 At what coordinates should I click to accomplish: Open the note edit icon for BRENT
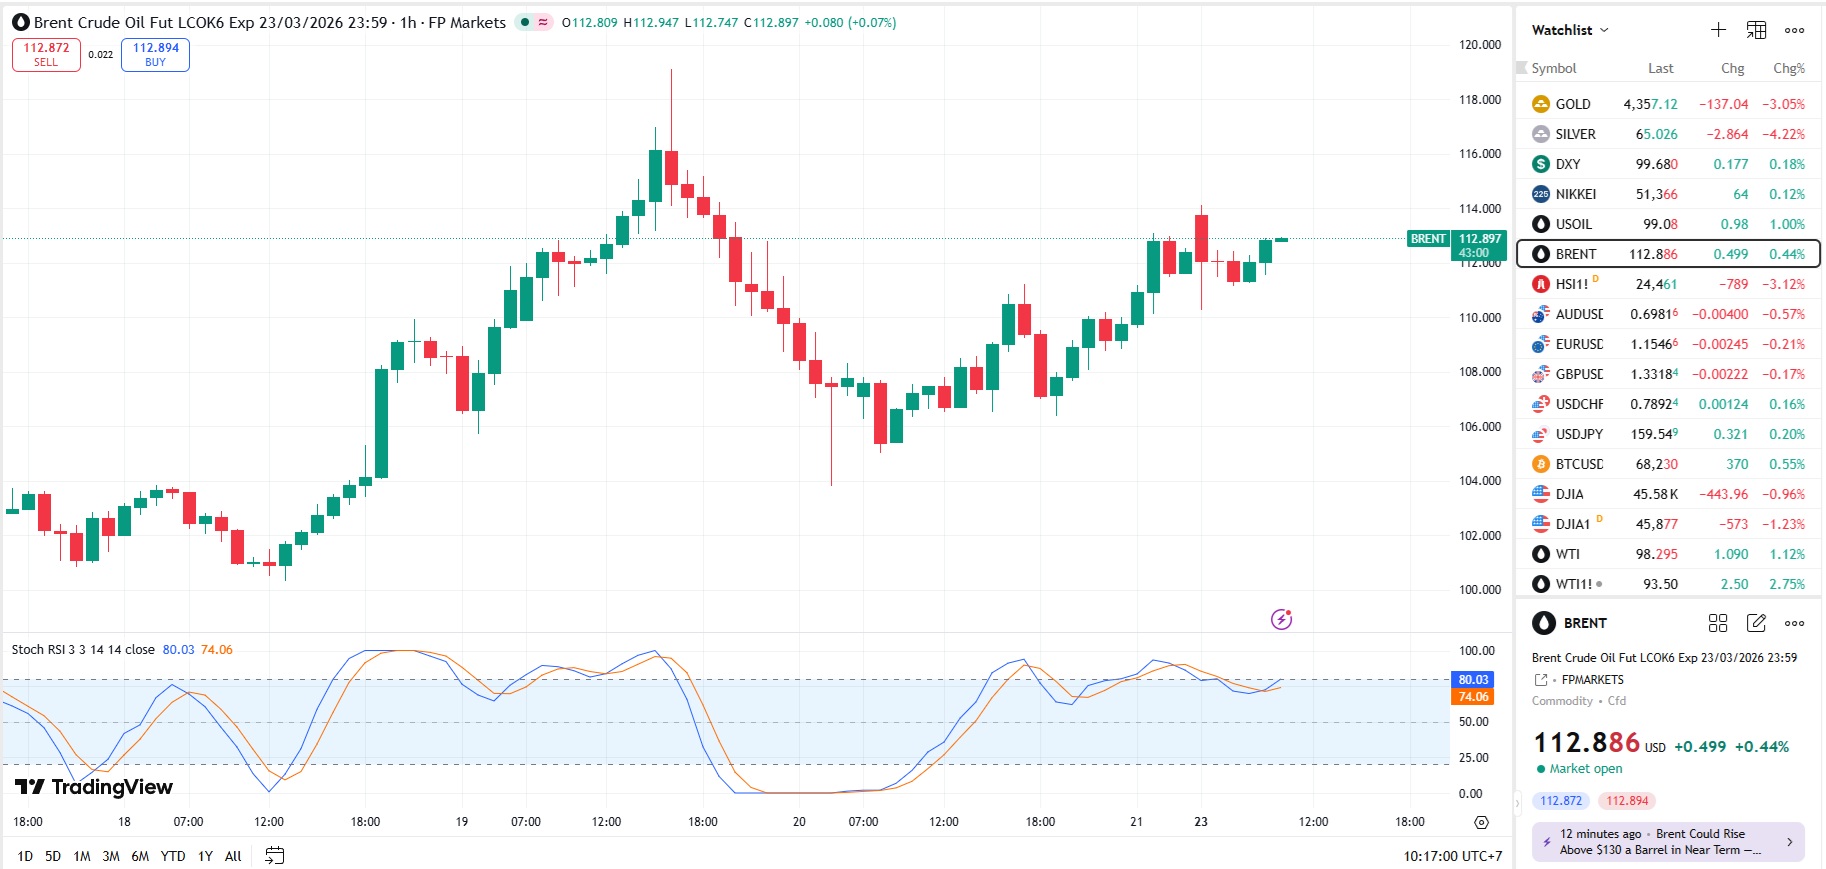(1756, 623)
